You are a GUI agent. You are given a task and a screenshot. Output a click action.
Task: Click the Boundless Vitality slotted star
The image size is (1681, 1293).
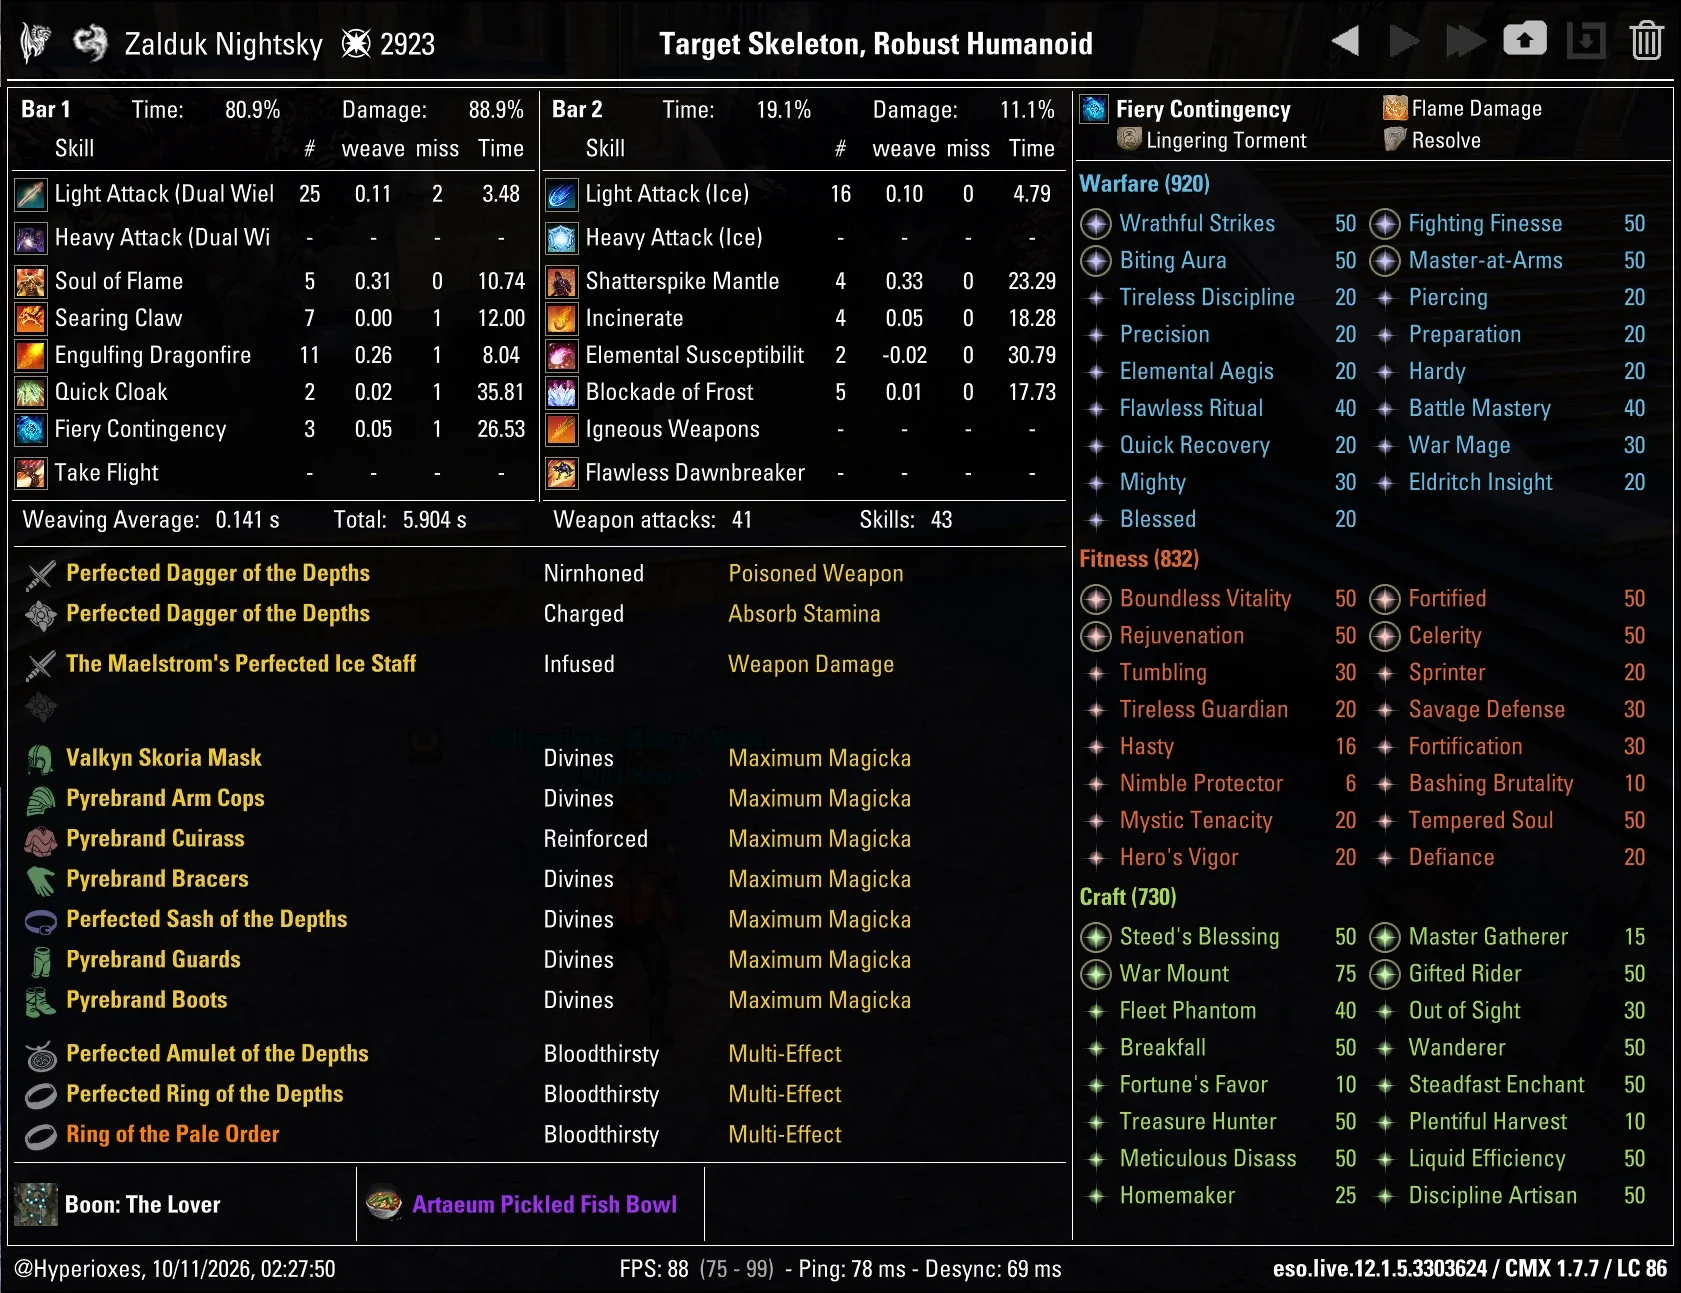click(x=1096, y=599)
